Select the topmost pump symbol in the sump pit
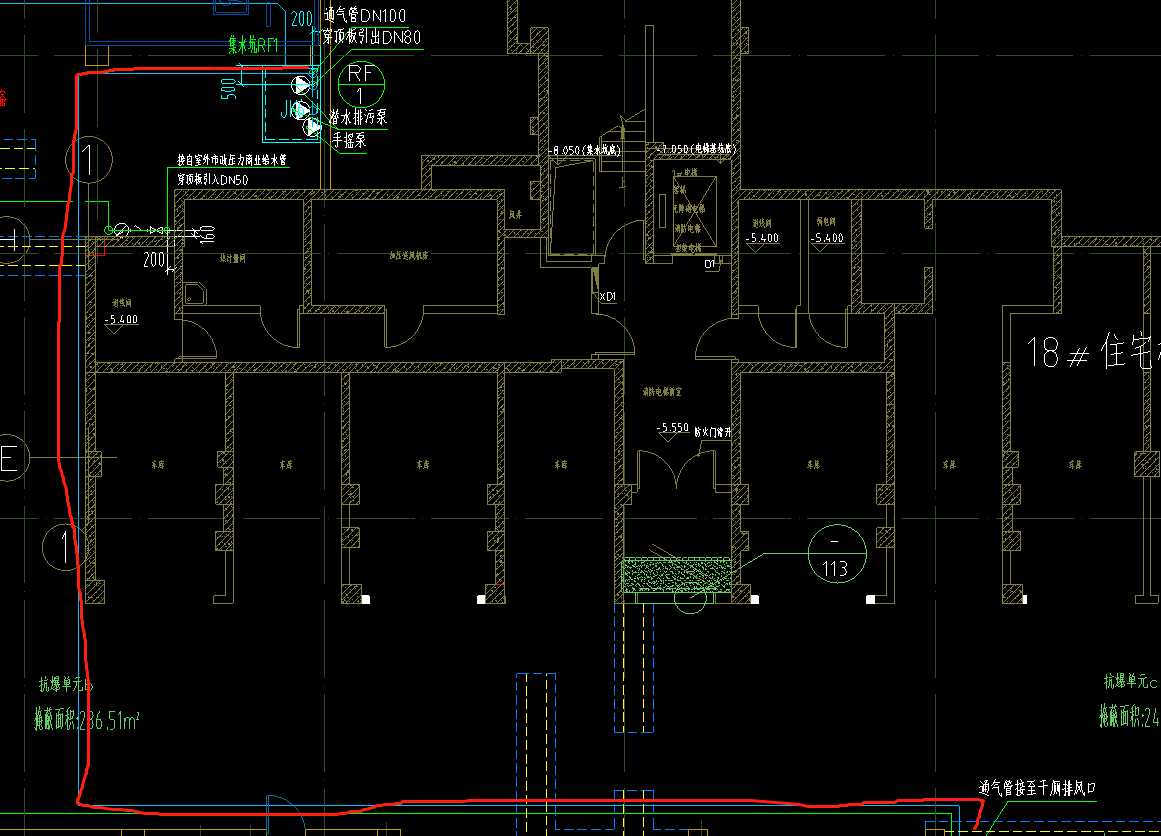This screenshot has width=1161, height=836. (x=301, y=85)
